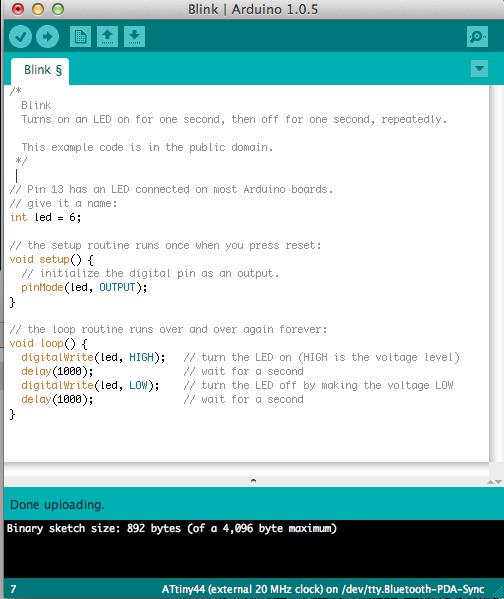This screenshot has width=504, height=599.
Task: Click the green zoom window button
Action: click(58, 9)
